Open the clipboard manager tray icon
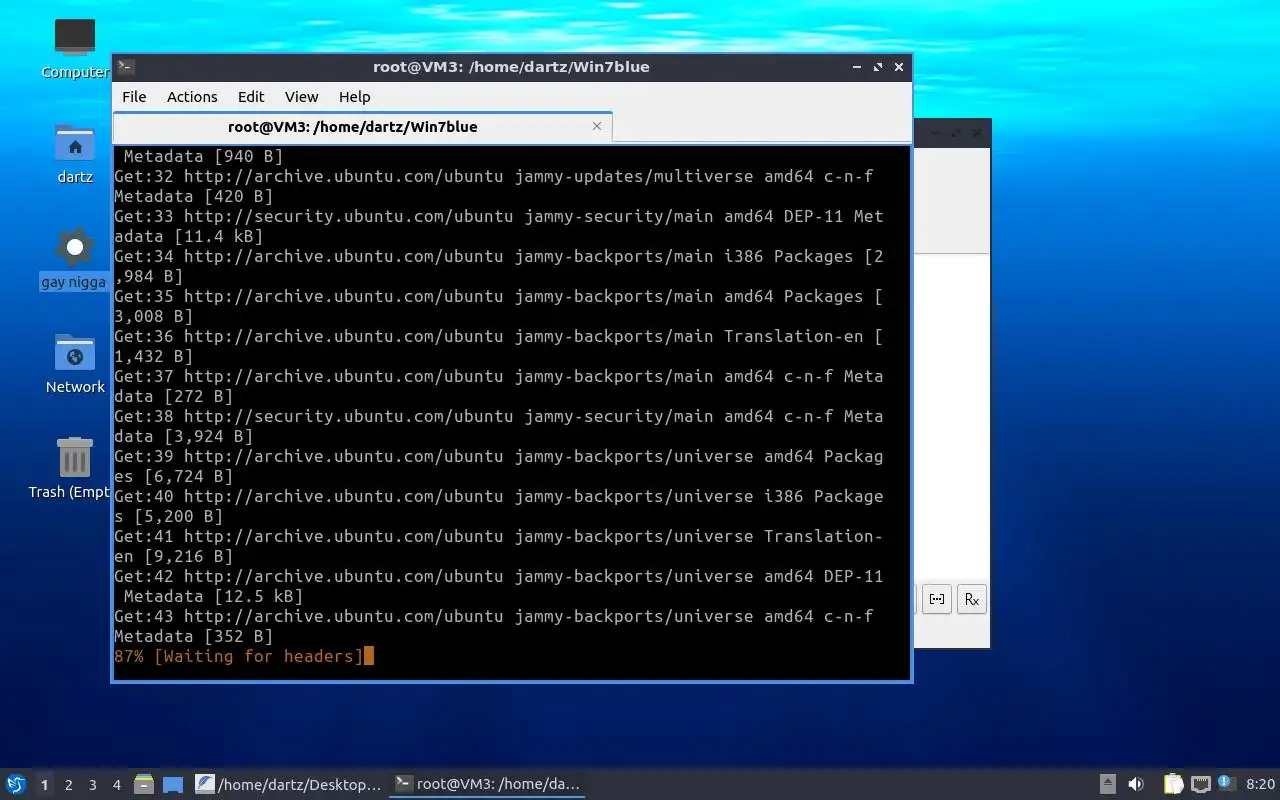This screenshot has height=800, width=1280. click(1173, 784)
